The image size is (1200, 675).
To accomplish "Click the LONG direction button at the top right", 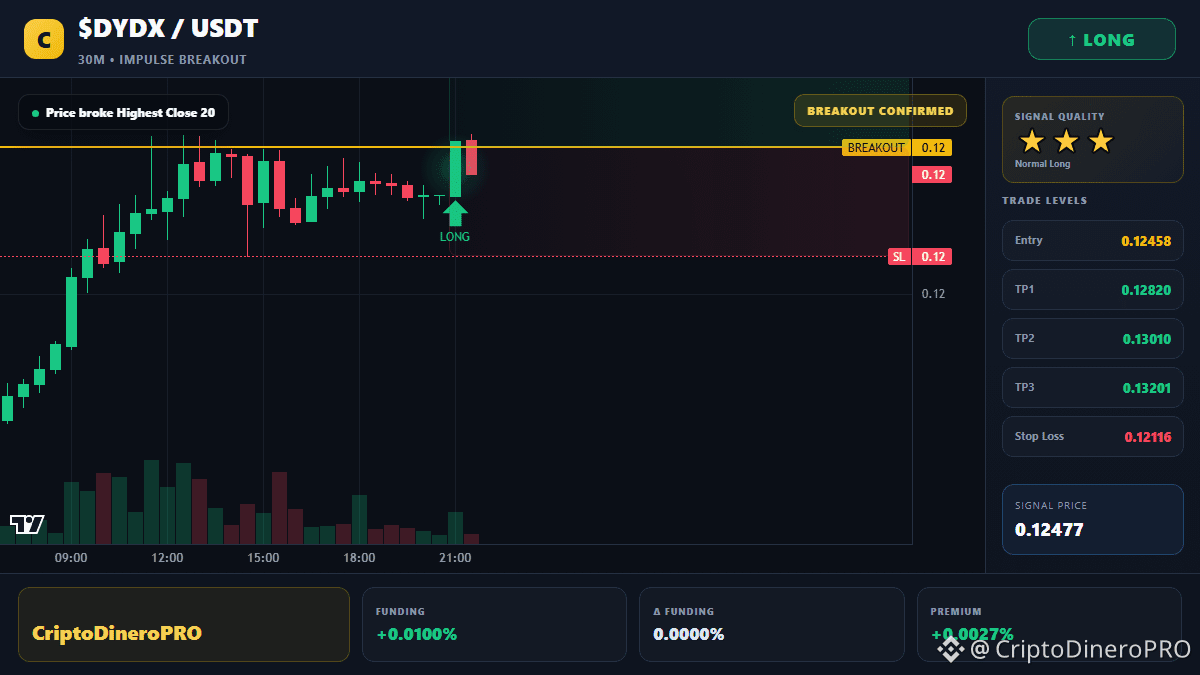I will [x=1101, y=40].
